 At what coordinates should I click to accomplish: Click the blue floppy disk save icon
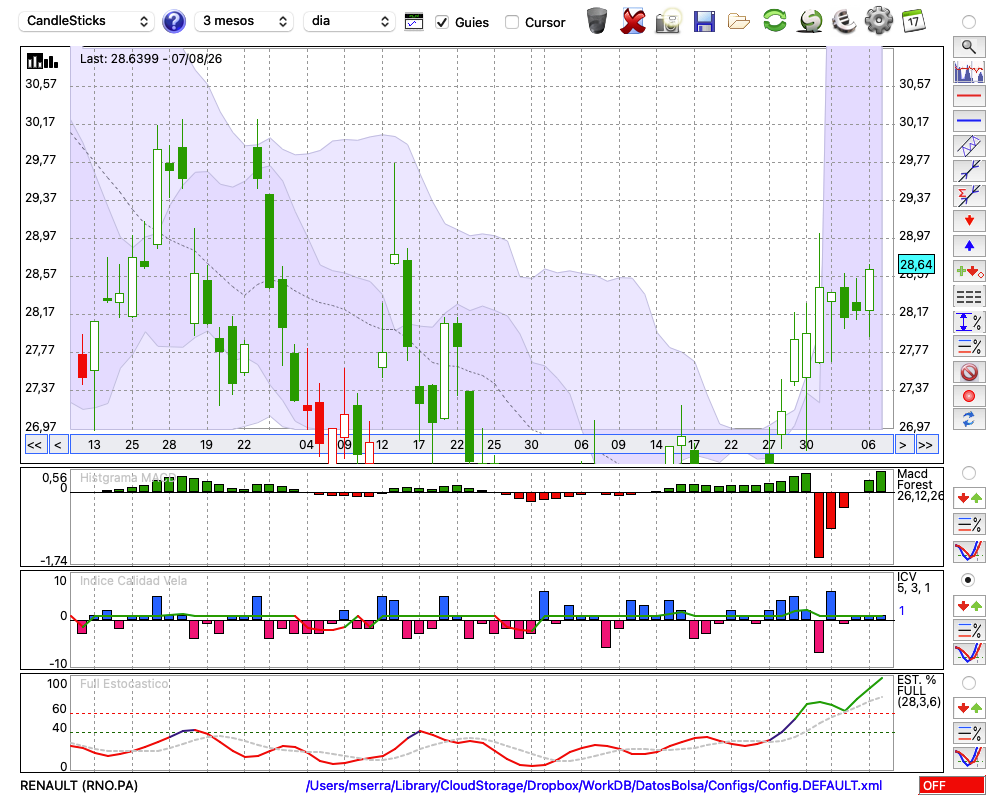[704, 22]
